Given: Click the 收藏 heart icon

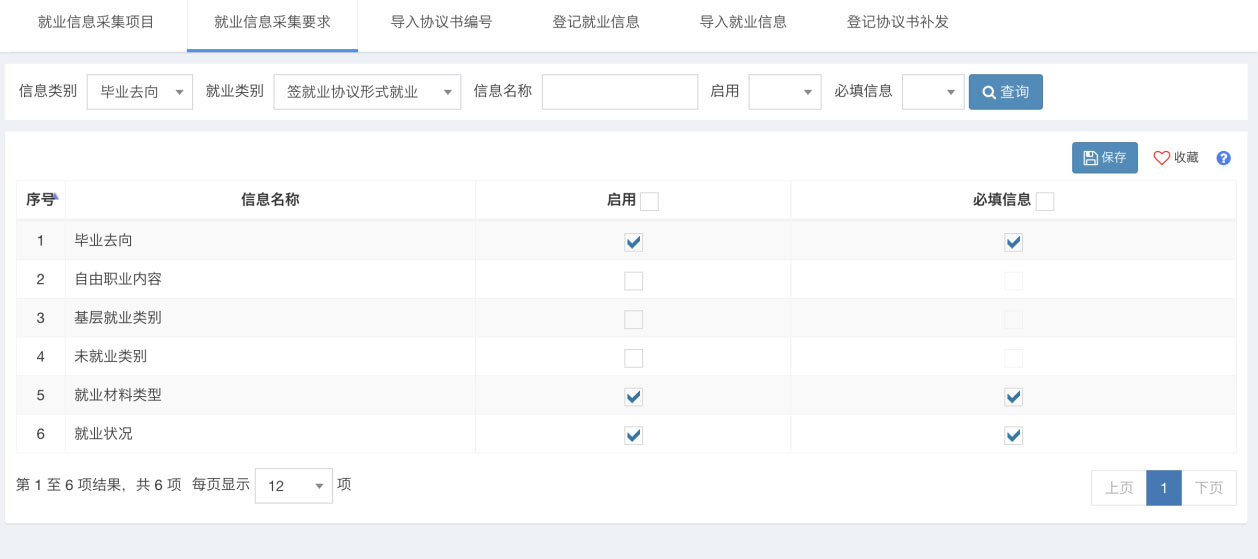Looking at the screenshot, I should (x=1162, y=158).
